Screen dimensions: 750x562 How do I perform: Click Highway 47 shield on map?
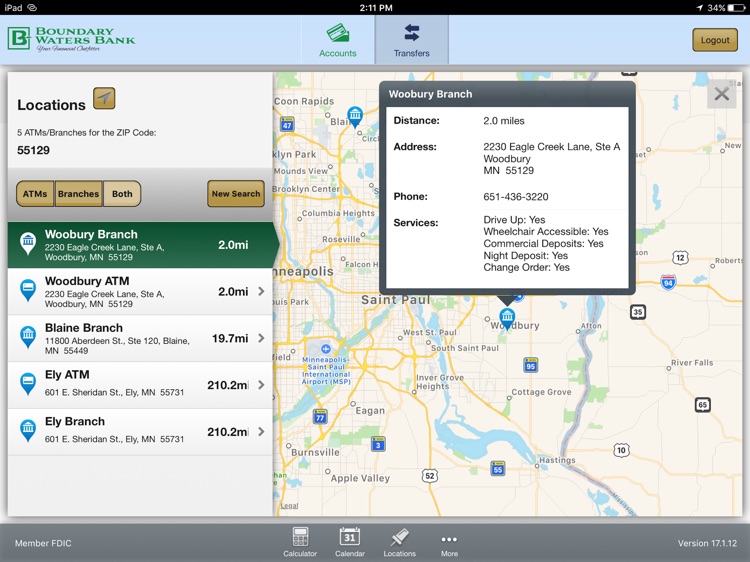pyautogui.click(x=287, y=124)
